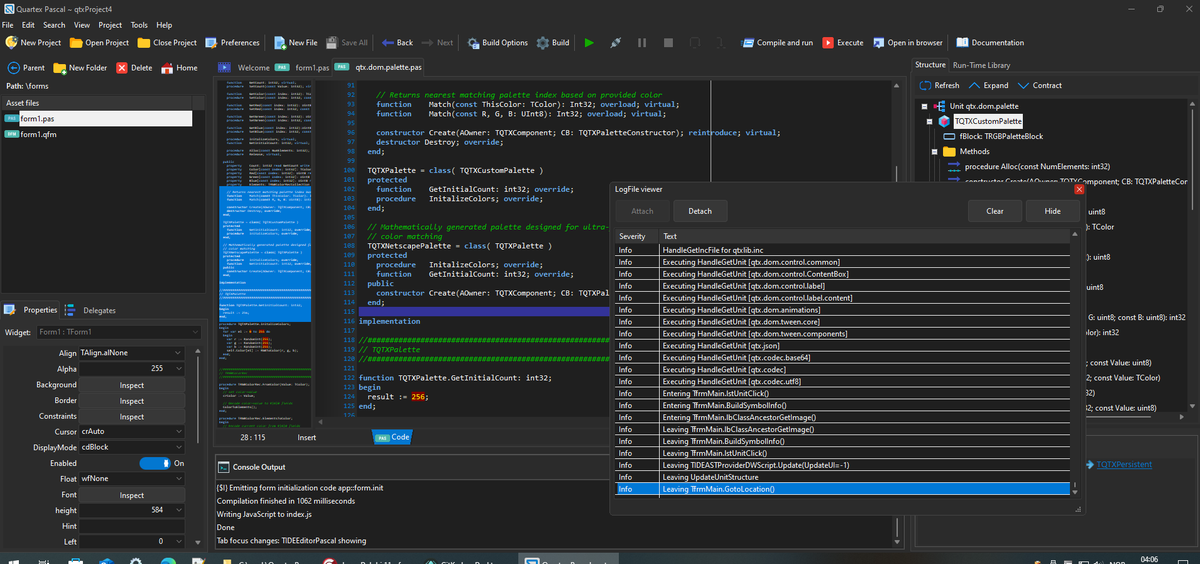The image size is (1200, 564).
Task: Collapse the Methods node in Structure tree
Action: click(x=933, y=151)
